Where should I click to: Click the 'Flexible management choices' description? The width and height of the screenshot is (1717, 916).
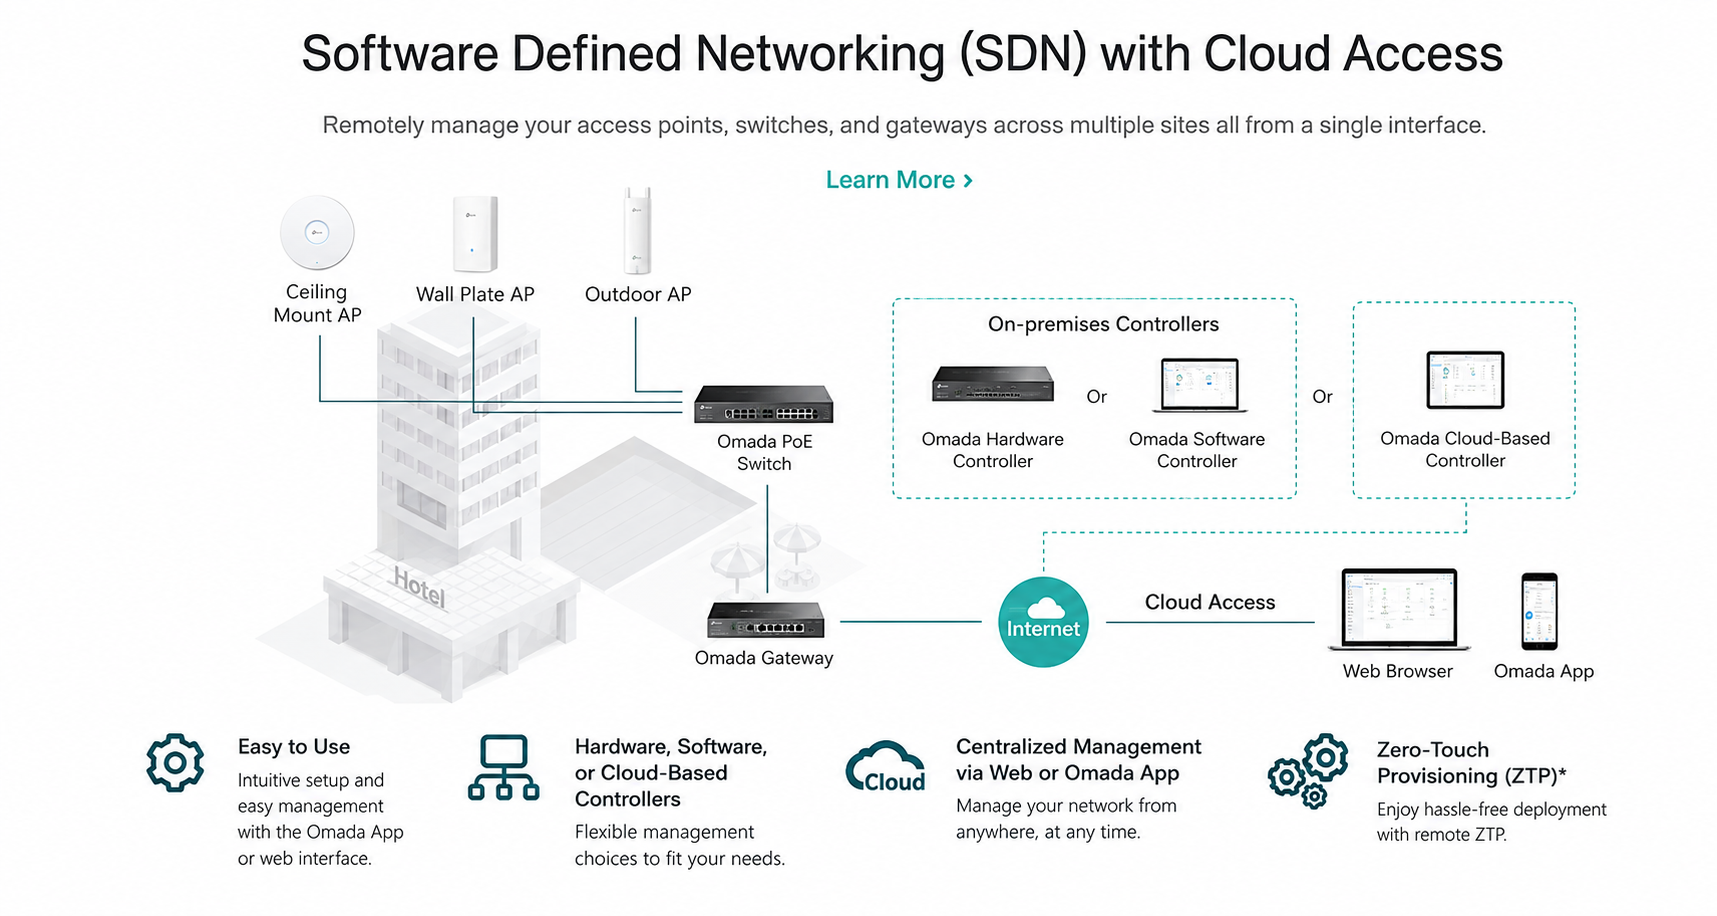[x=680, y=845]
